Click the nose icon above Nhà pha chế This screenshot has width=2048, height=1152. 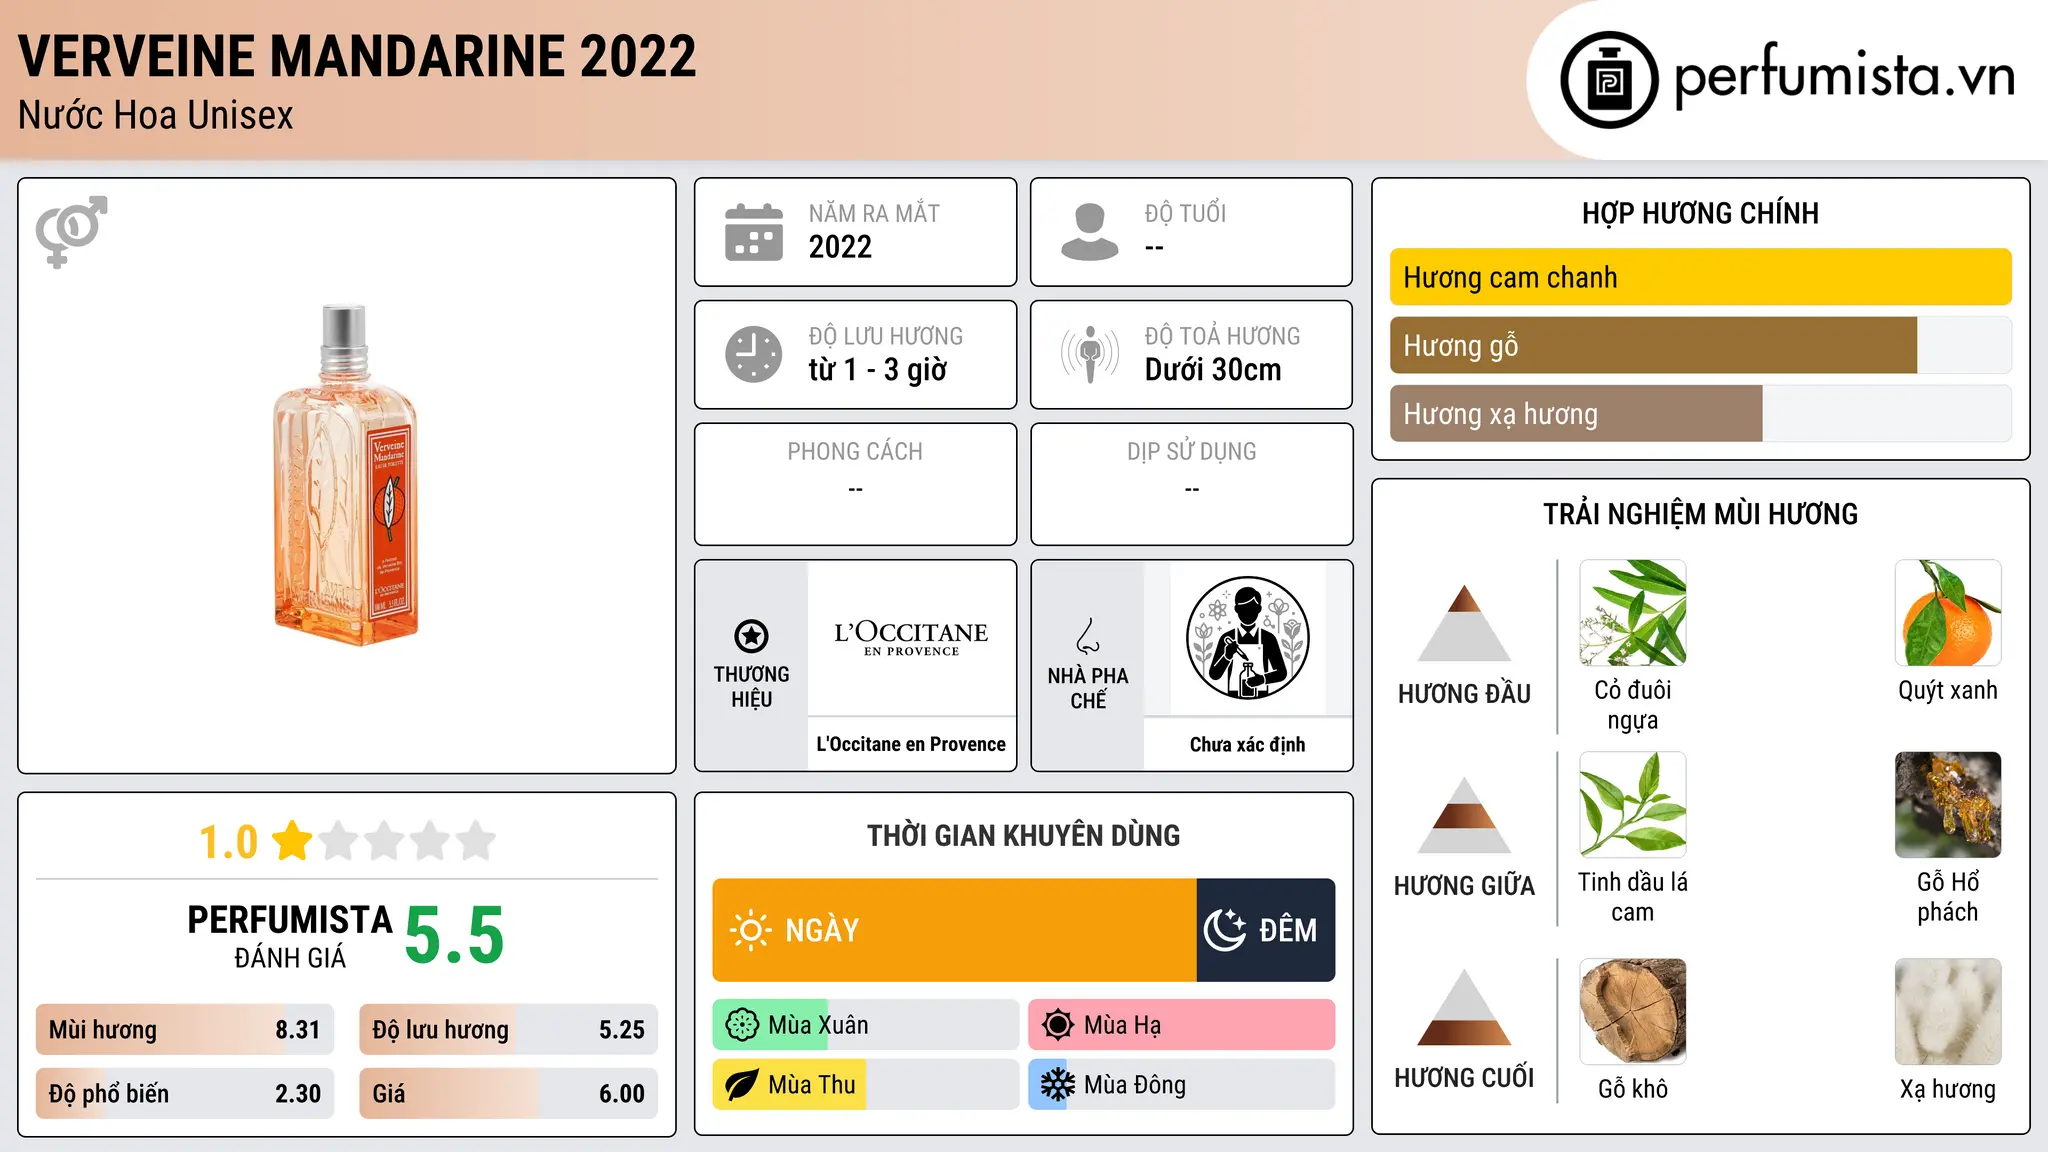(x=1088, y=636)
